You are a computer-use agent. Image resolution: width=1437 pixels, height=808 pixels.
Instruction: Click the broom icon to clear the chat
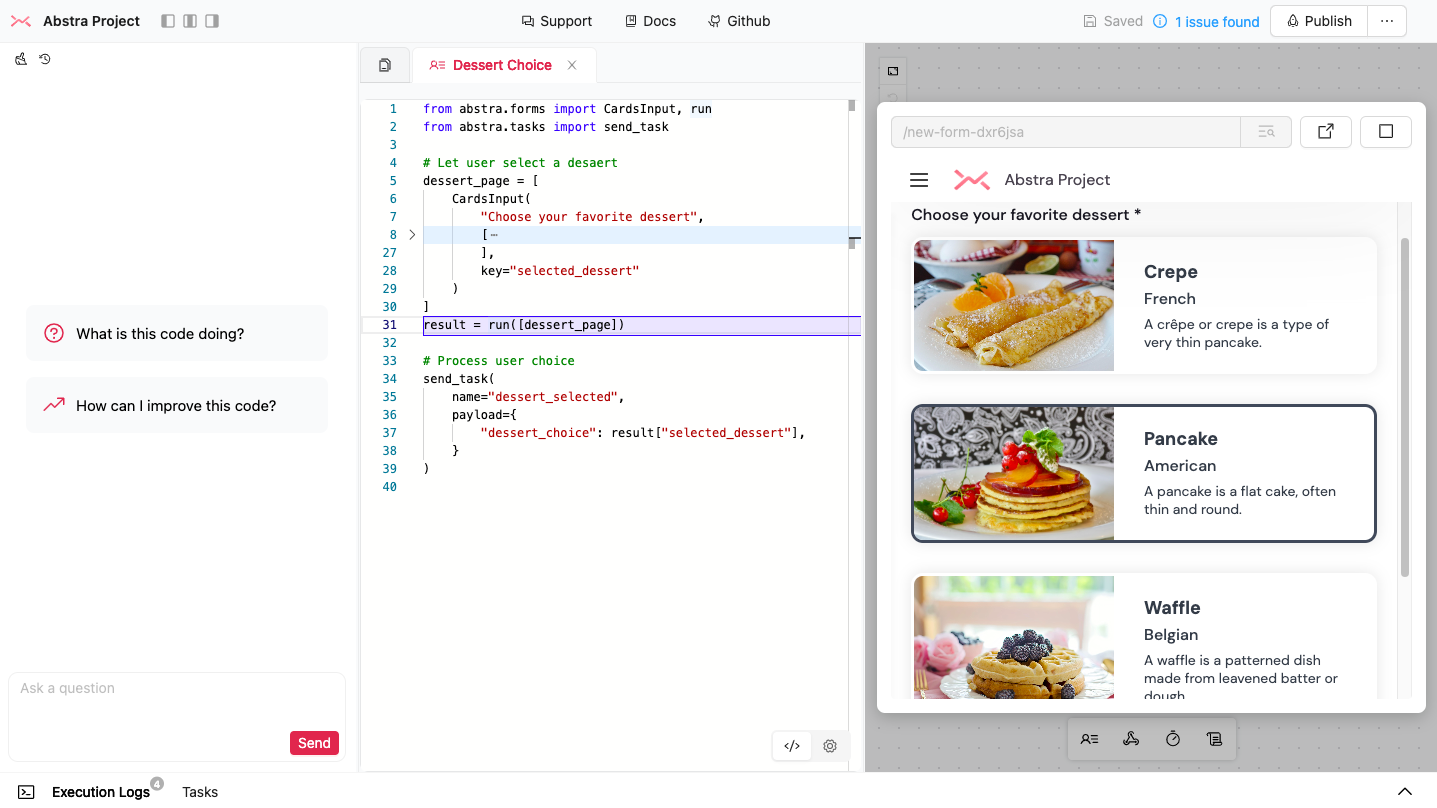(21, 59)
